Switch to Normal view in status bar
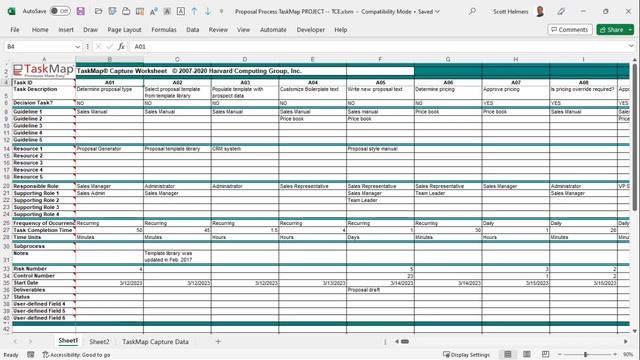This screenshot has width=640, height=360. click(x=508, y=354)
